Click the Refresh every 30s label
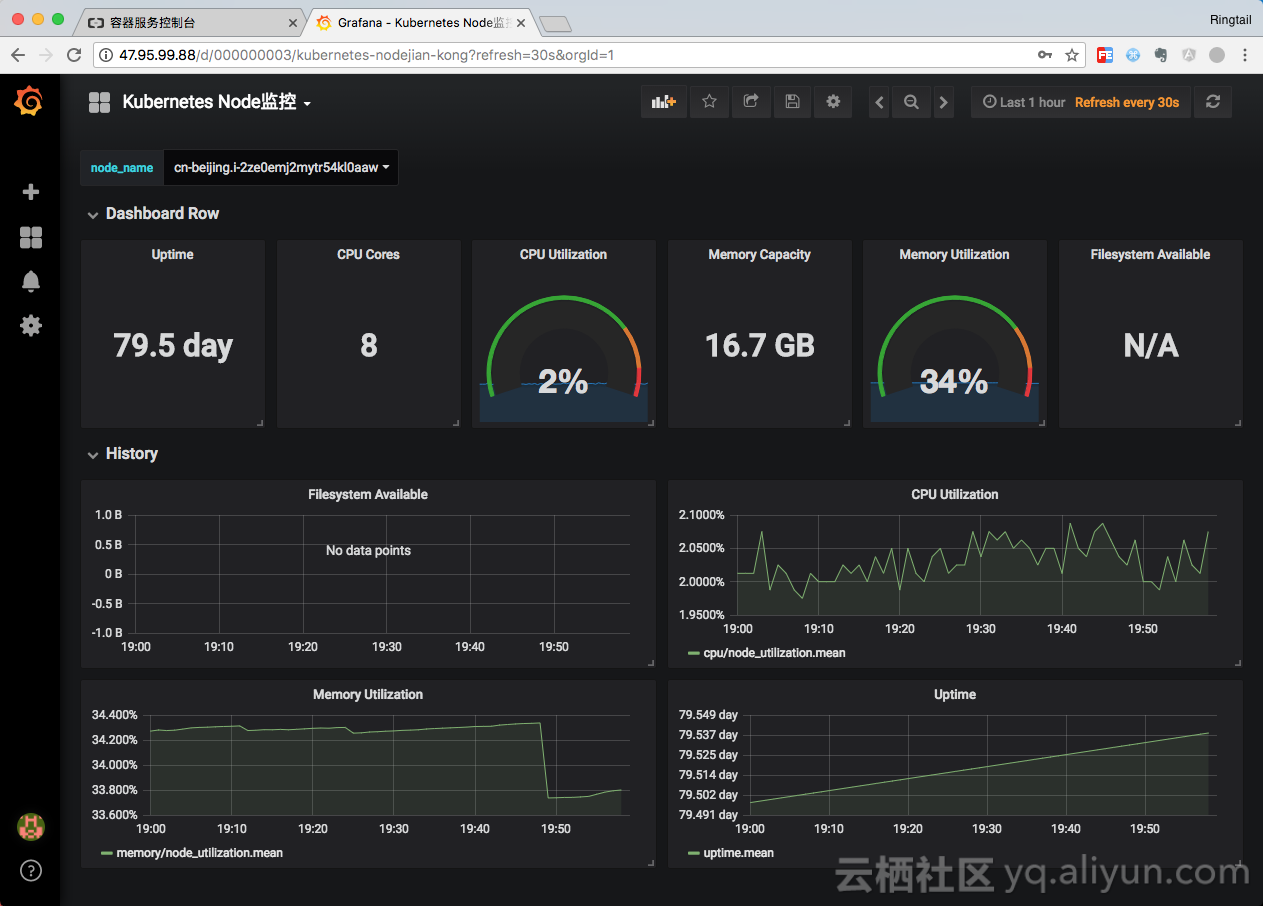 click(x=1127, y=102)
